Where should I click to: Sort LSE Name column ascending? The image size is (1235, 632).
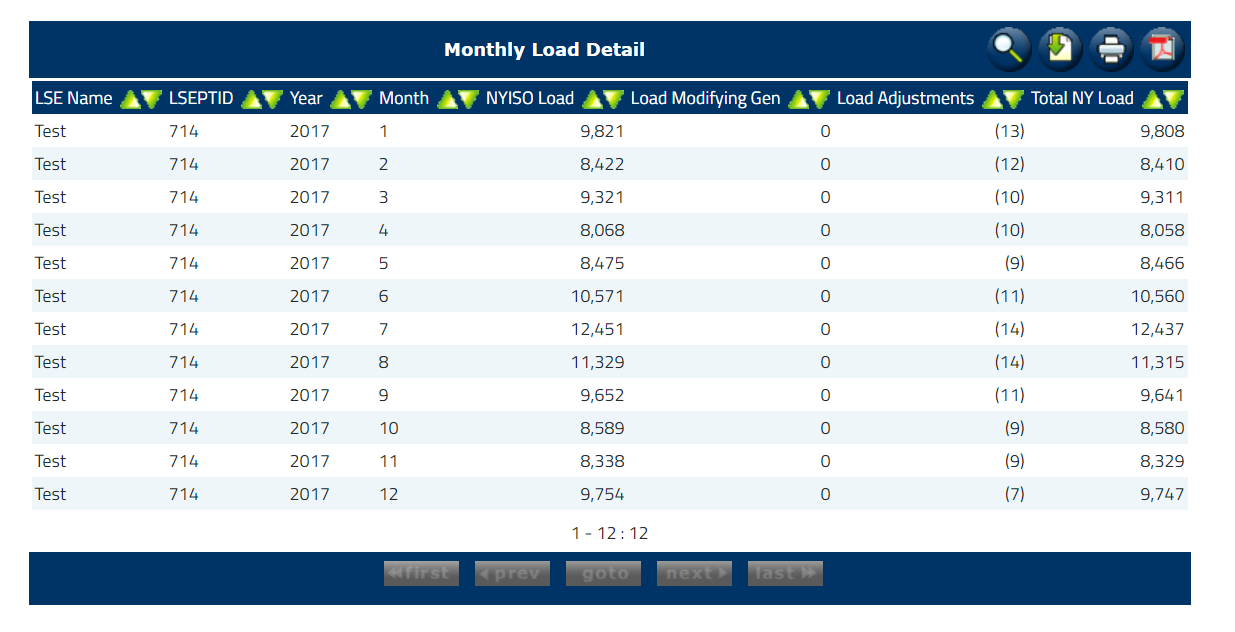pos(130,99)
